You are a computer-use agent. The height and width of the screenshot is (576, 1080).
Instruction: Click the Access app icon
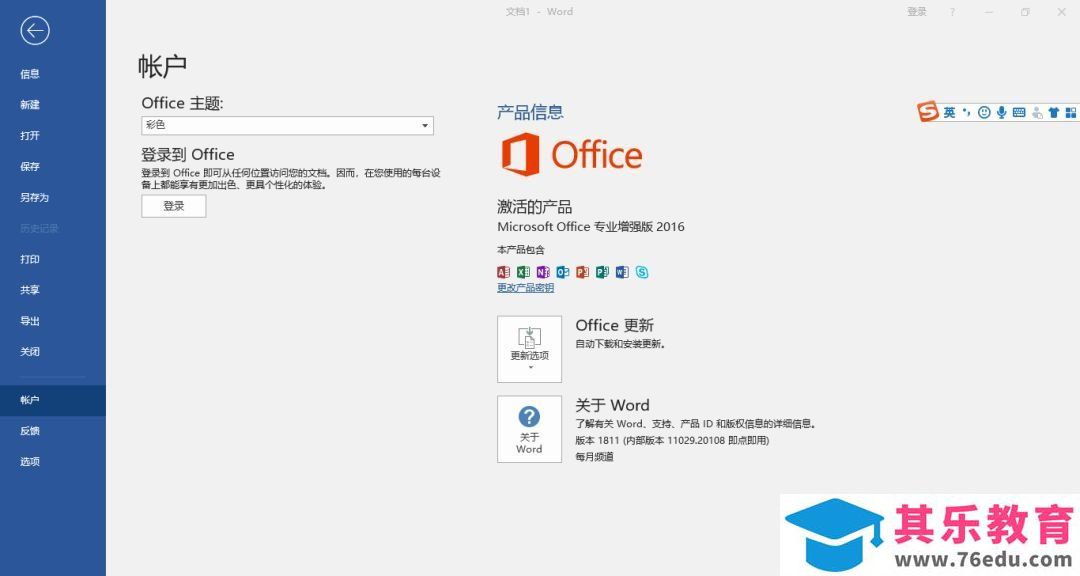coord(503,272)
